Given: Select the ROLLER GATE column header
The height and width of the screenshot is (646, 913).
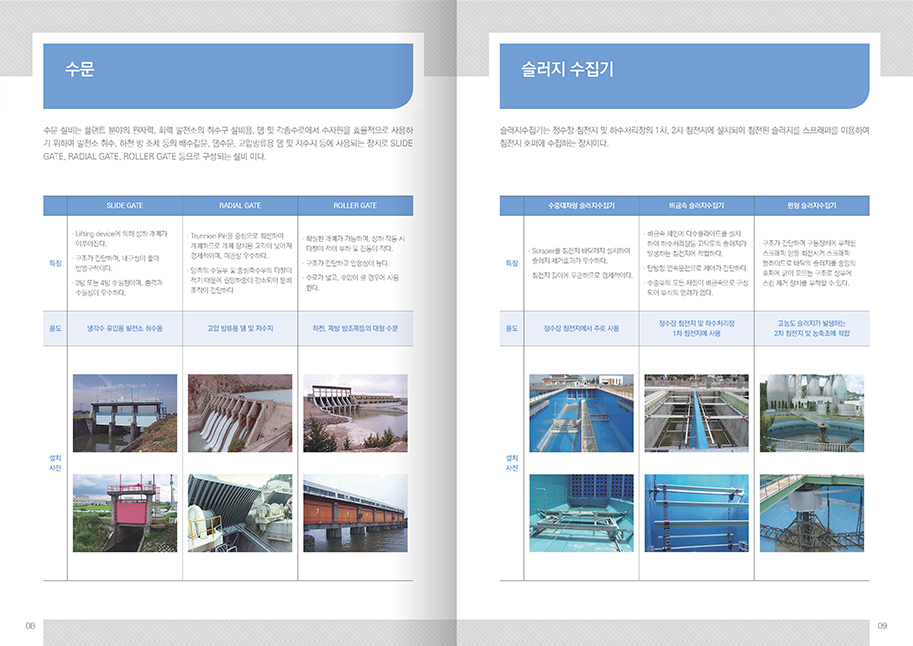Looking at the screenshot, I should 355,205.
